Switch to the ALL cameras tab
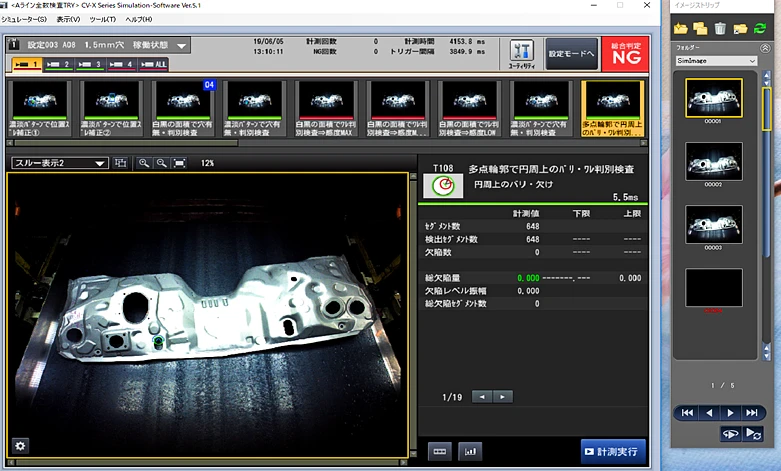Image resolution: width=781 pixels, height=471 pixels. (x=153, y=65)
